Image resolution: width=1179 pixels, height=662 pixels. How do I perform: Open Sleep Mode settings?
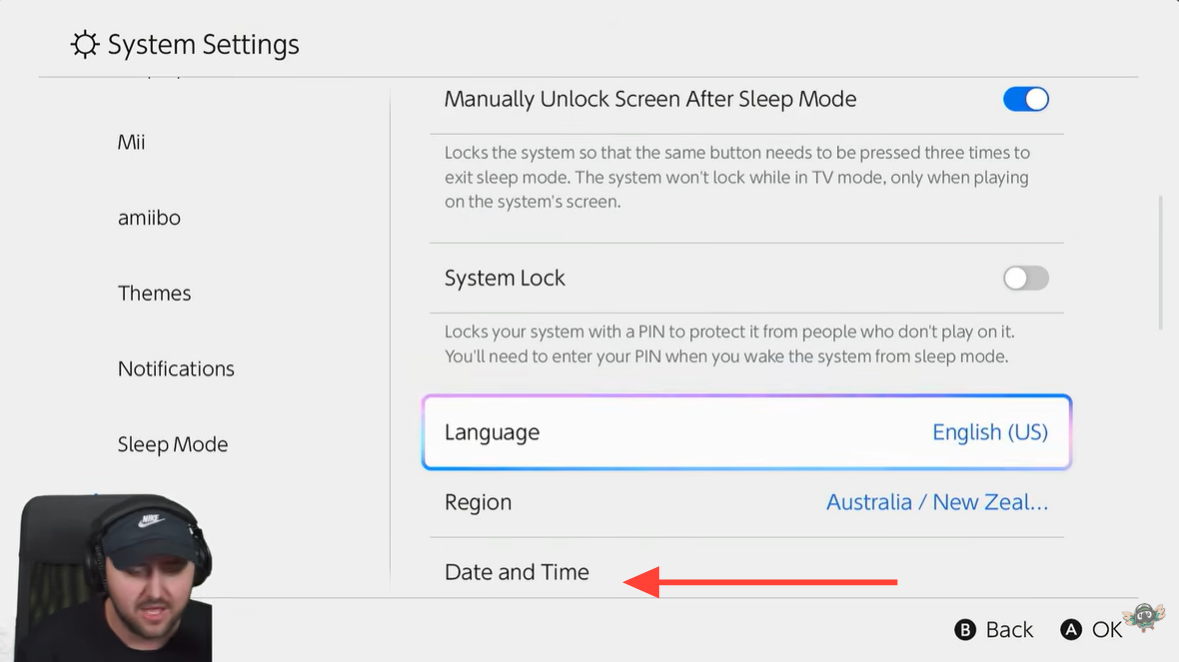172,445
